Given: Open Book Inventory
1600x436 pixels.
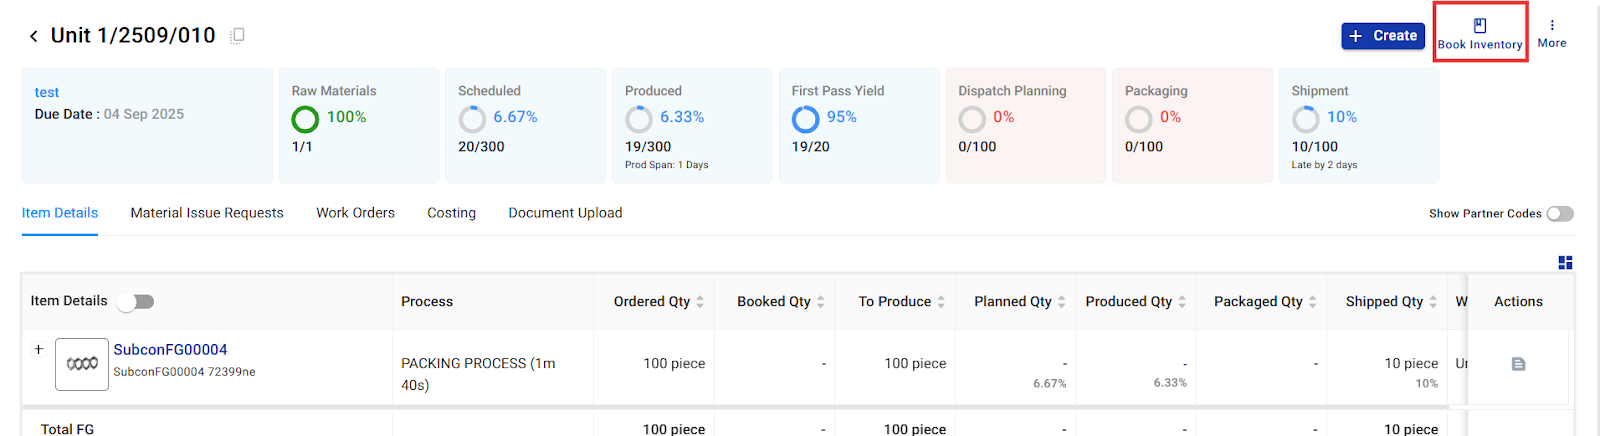Looking at the screenshot, I should coord(1480,33).
